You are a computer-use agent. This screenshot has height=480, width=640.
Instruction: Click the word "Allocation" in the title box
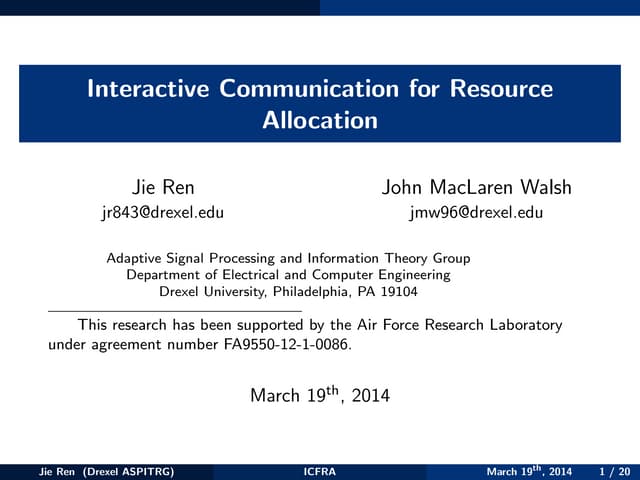tap(320, 121)
